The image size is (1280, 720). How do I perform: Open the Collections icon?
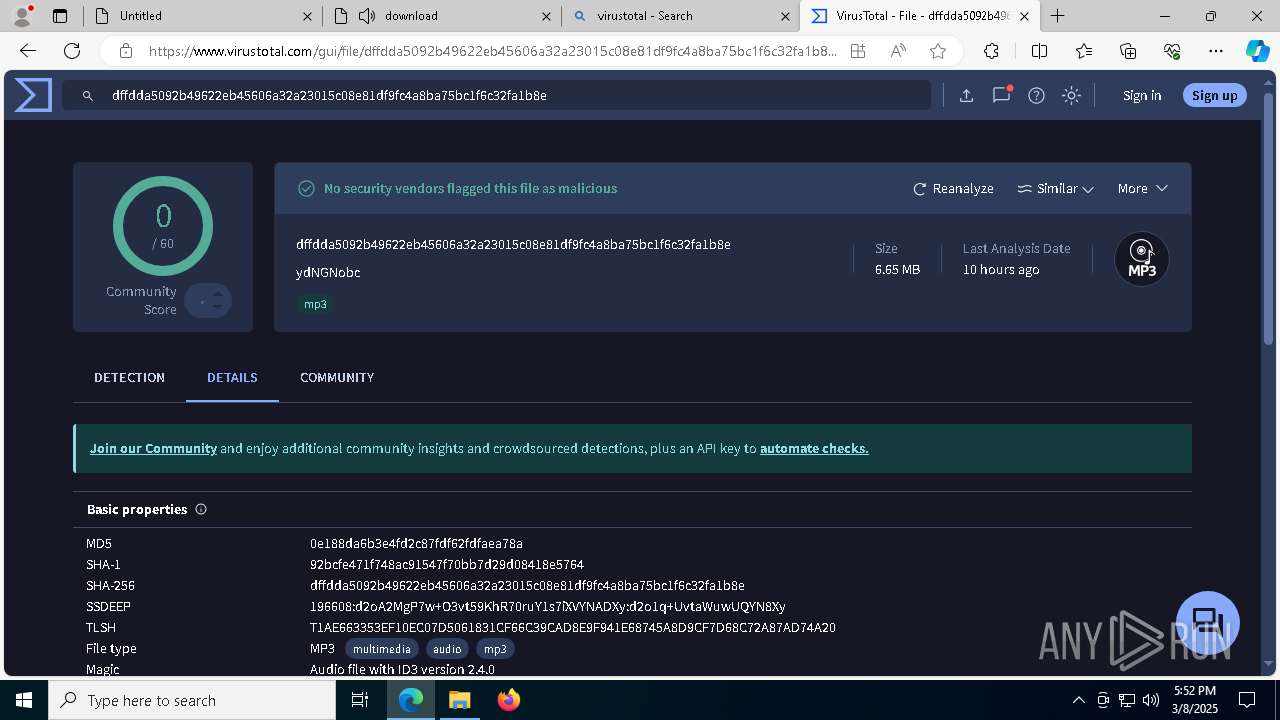[x=1128, y=51]
